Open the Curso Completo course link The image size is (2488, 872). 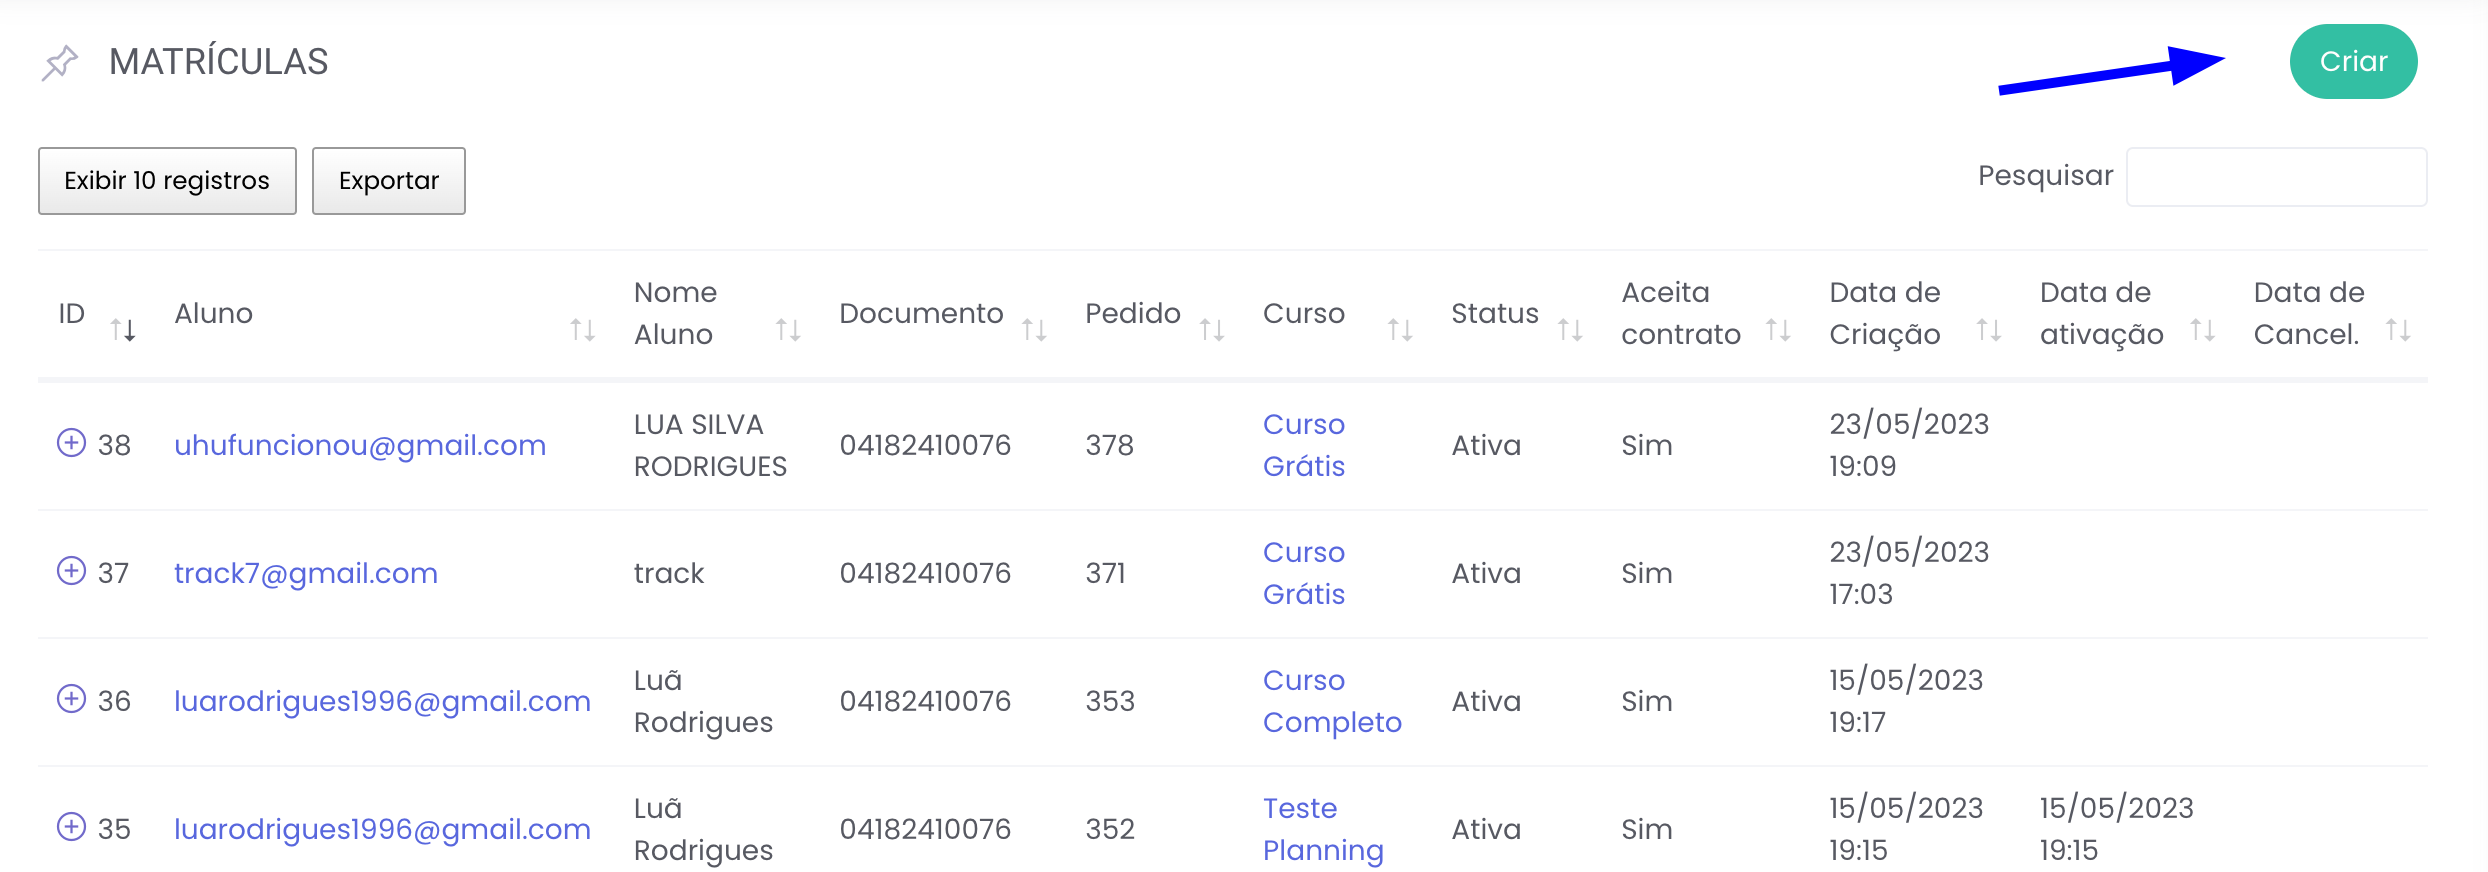point(1331,701)
